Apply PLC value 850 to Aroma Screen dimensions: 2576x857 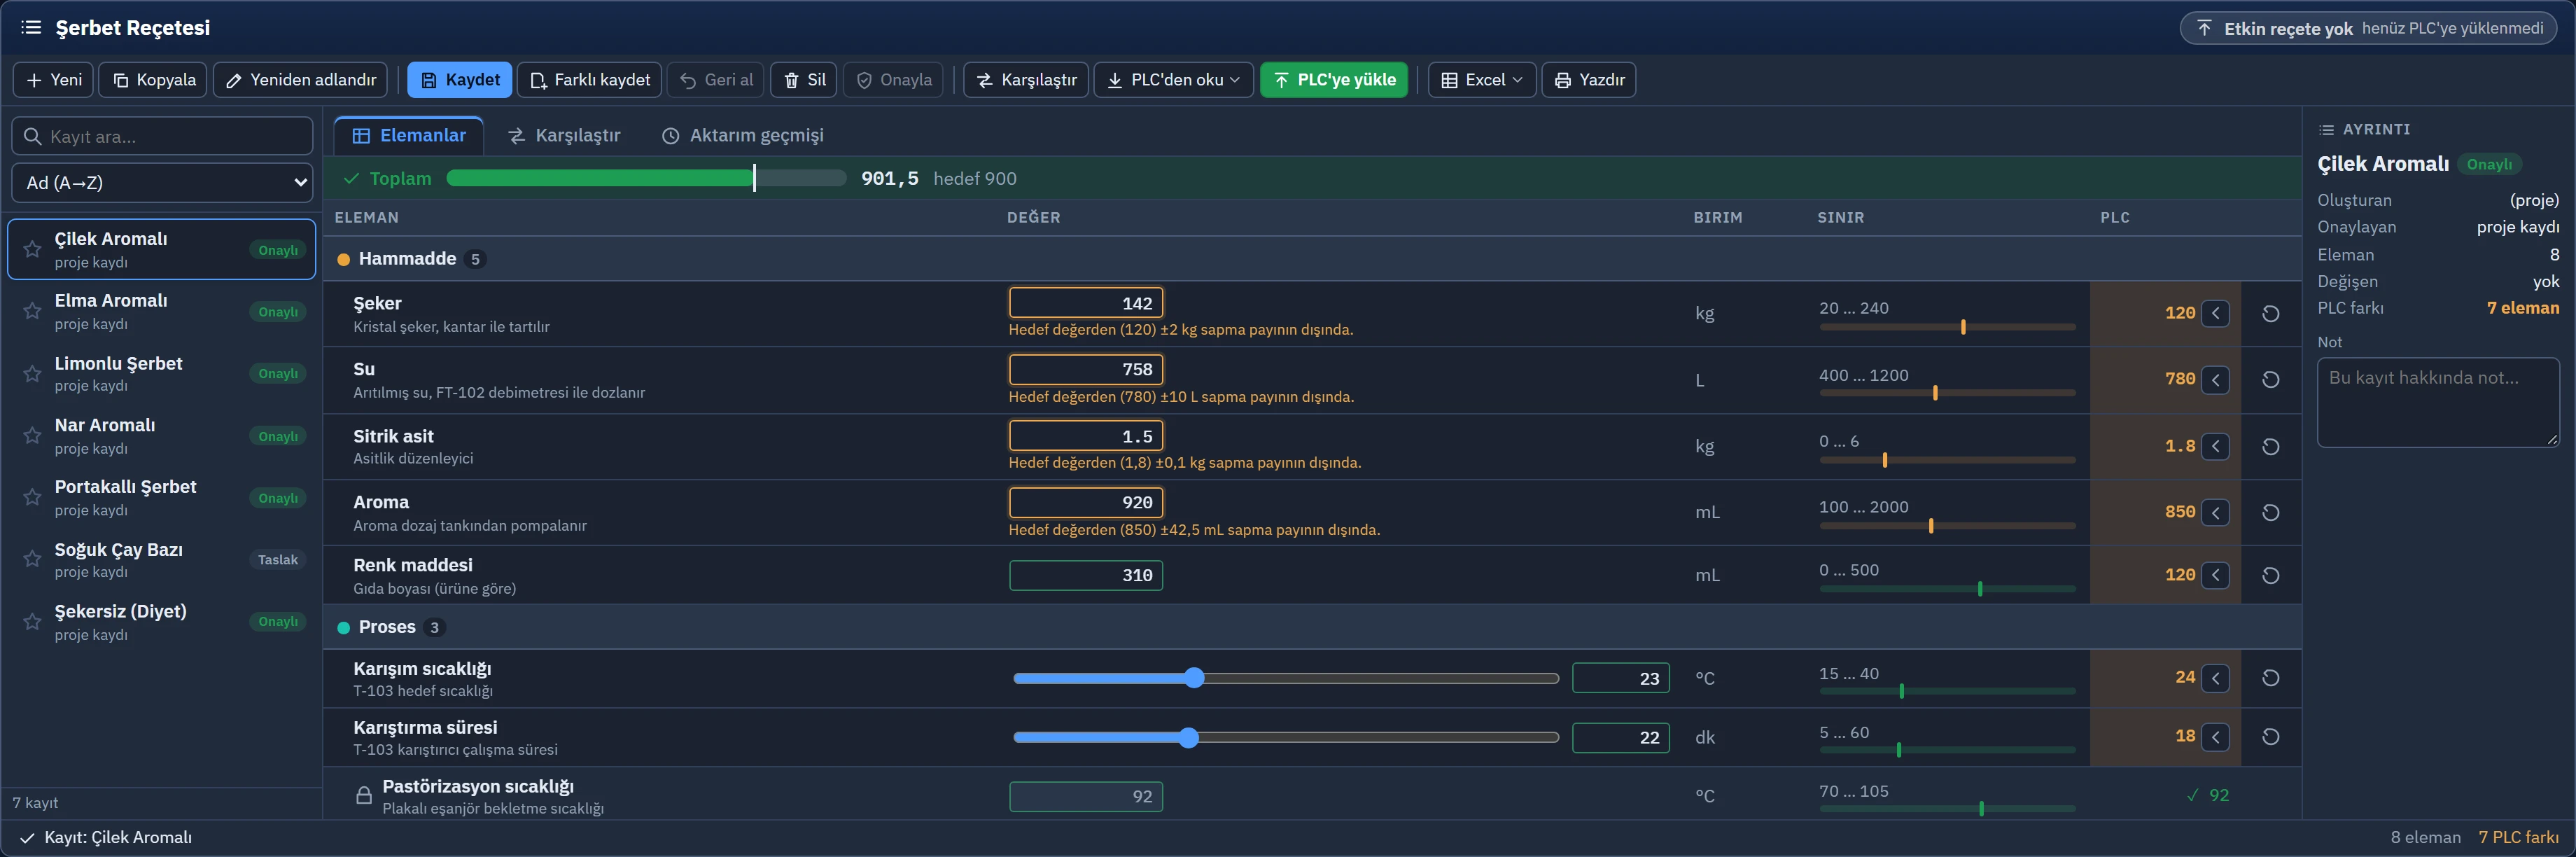[x=2215, y=512]
